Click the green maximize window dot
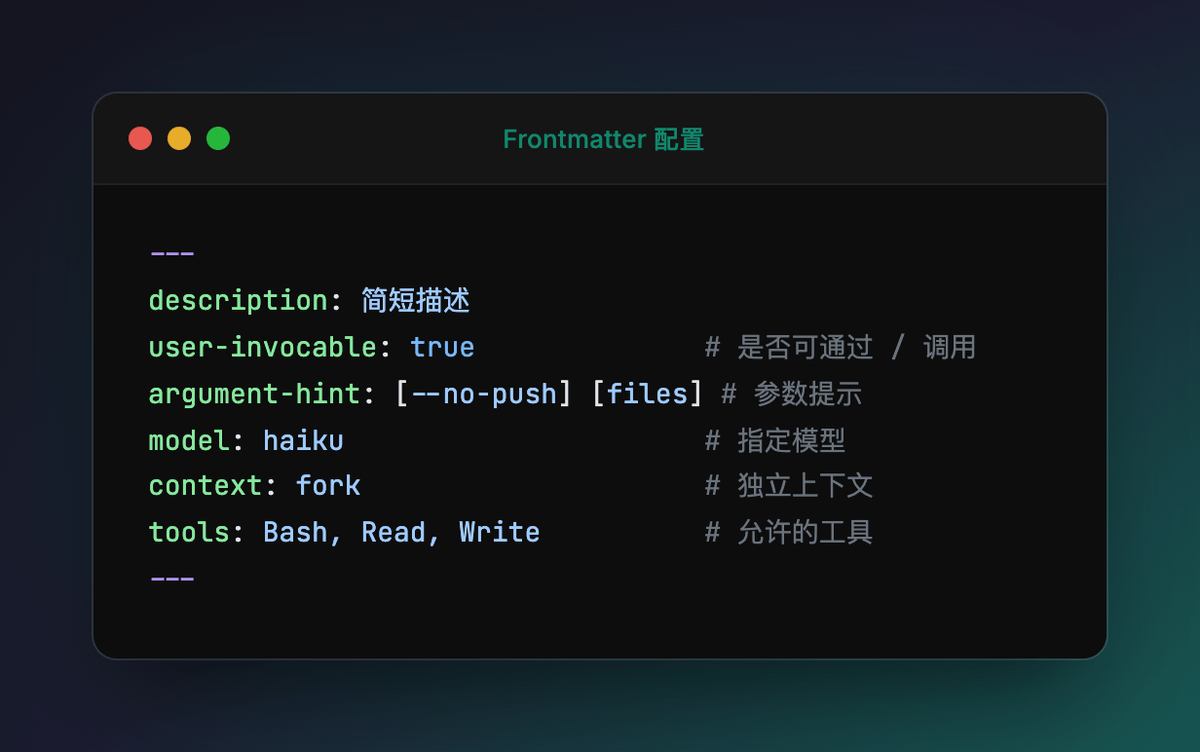The image size is (1200, 752). tap(218, 139)
